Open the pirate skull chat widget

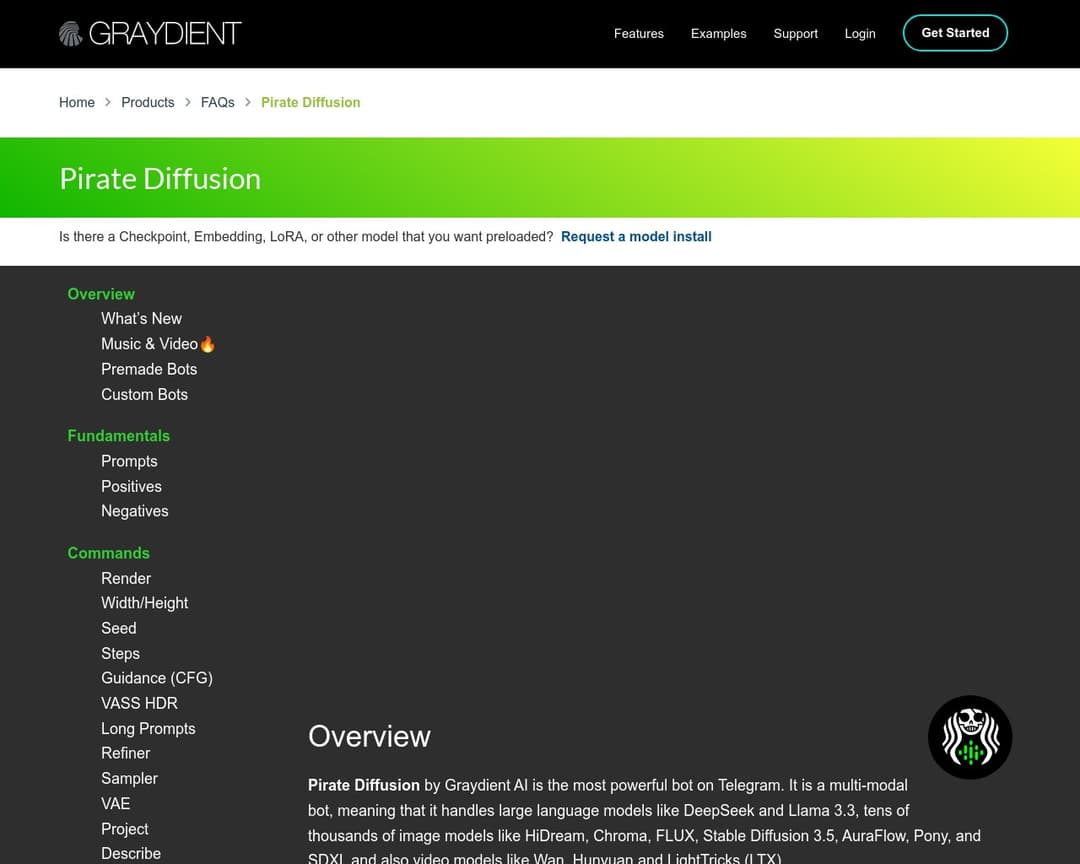click(x=969, y=737)
